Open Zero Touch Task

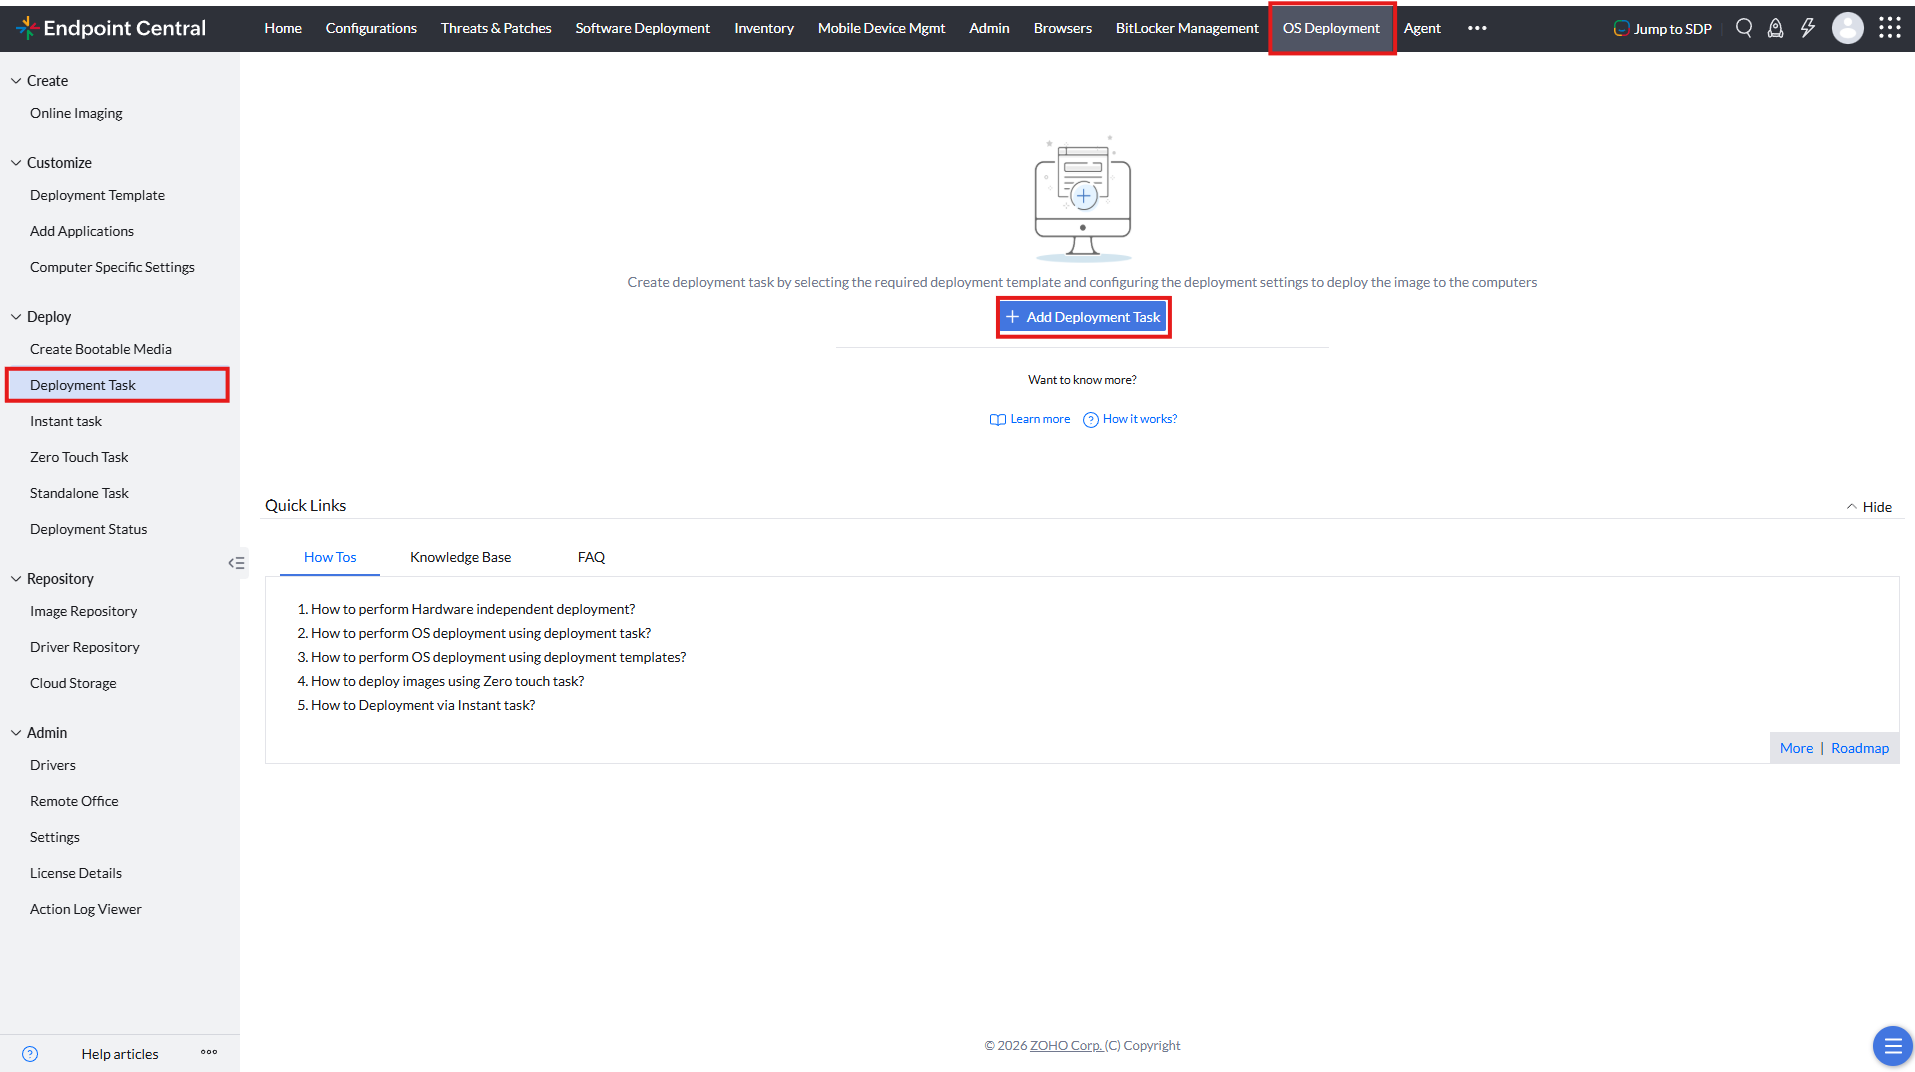tap(79, 457)
